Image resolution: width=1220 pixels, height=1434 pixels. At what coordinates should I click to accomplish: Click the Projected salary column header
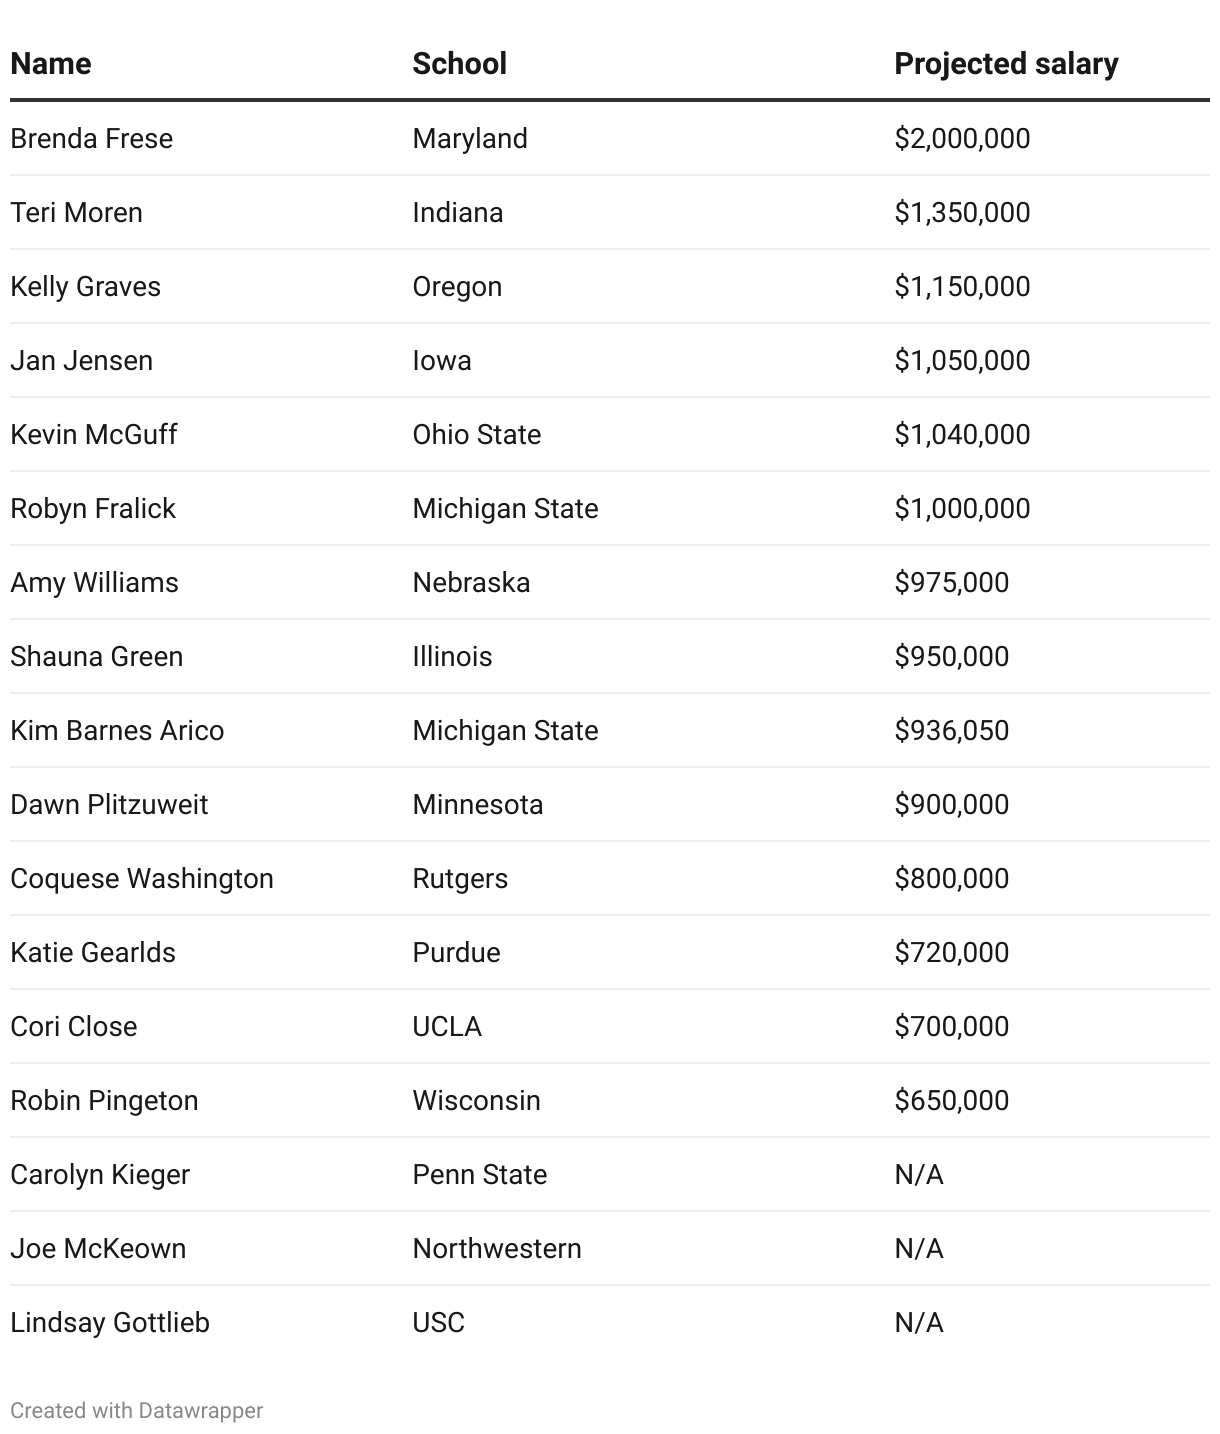click(x=1005, y=64)
